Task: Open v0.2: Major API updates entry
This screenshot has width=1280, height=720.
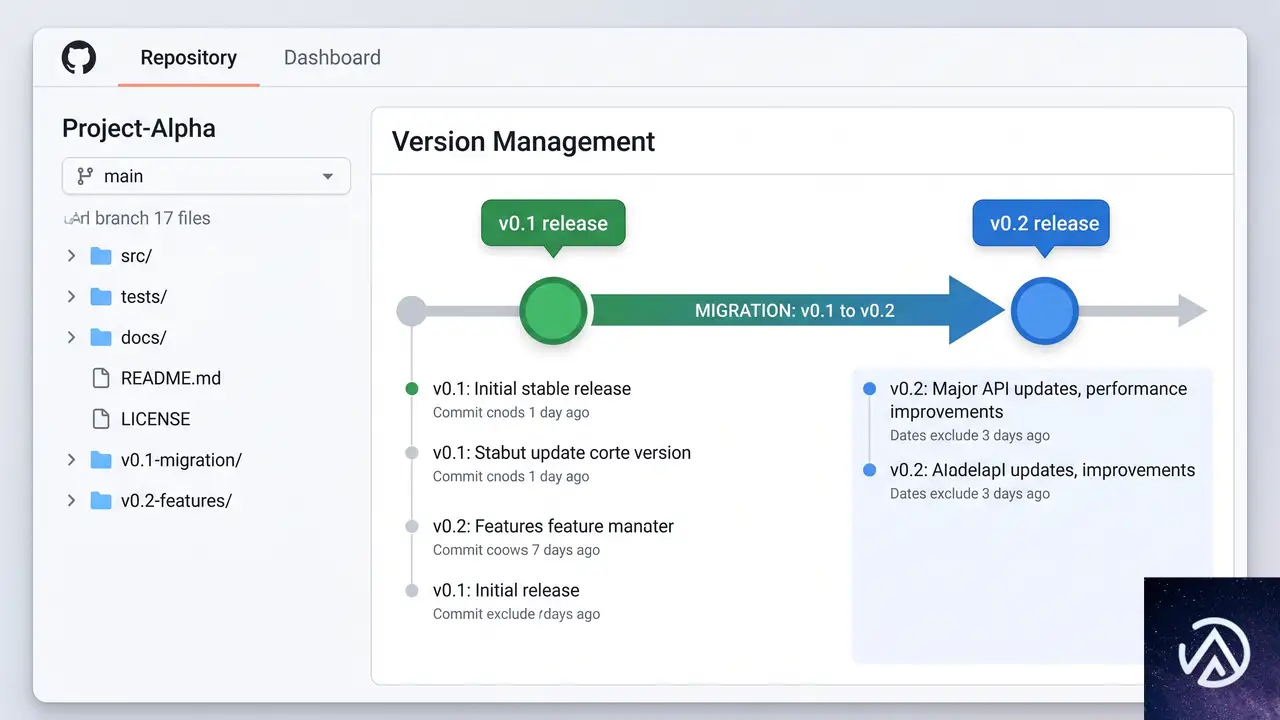Action: (1038, 400)
